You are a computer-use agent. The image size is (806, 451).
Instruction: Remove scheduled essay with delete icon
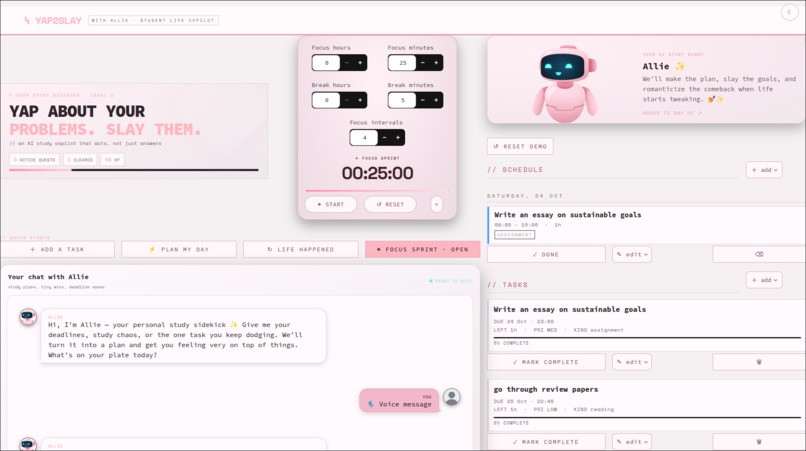click(x=759, y=255)
